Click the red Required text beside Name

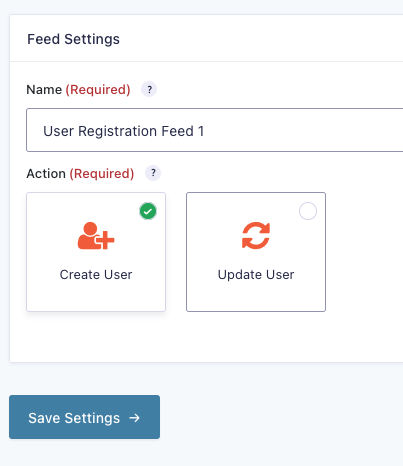click(x=98, y=90)
